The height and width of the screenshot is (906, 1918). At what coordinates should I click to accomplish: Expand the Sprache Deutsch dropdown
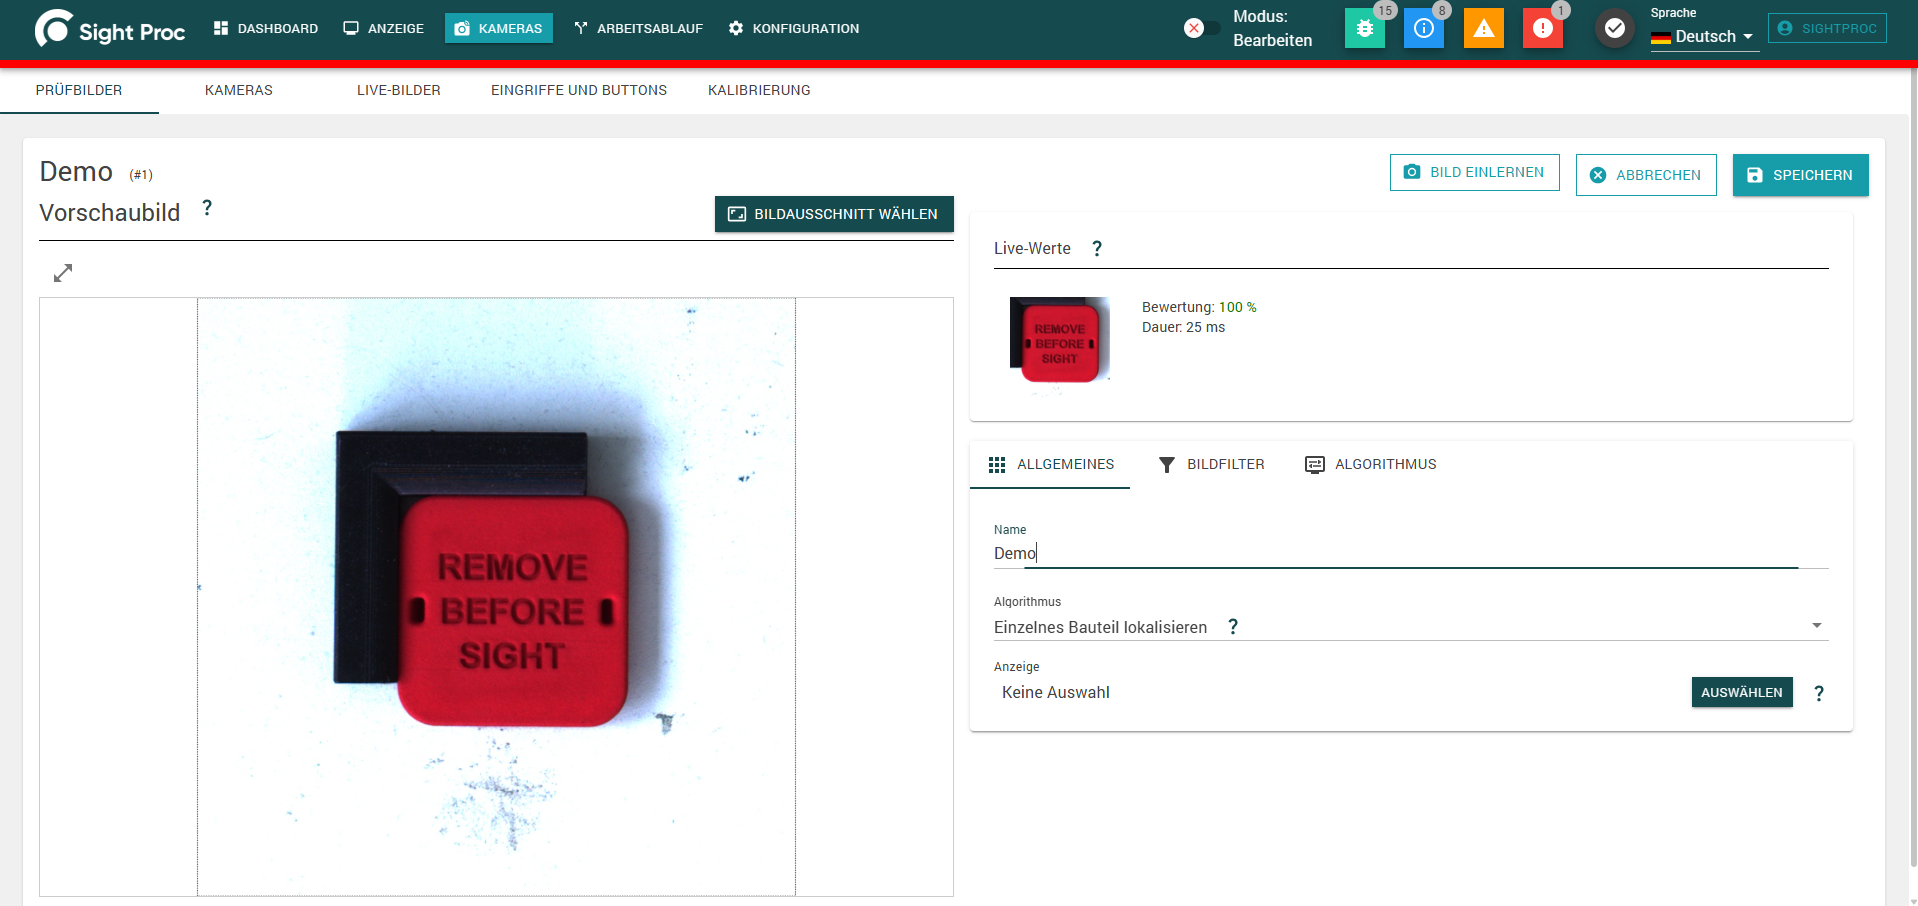1704,36
